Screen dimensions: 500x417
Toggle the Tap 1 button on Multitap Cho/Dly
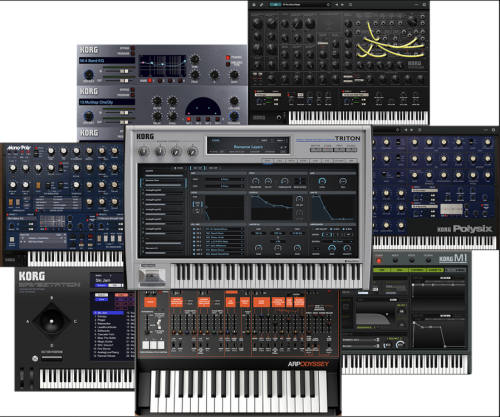(189, 119)
